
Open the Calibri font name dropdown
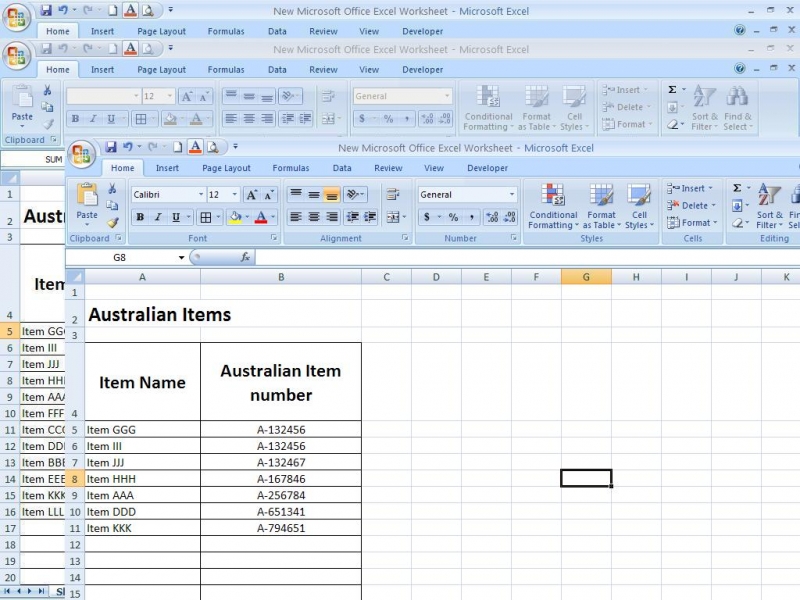pos(200,195)
